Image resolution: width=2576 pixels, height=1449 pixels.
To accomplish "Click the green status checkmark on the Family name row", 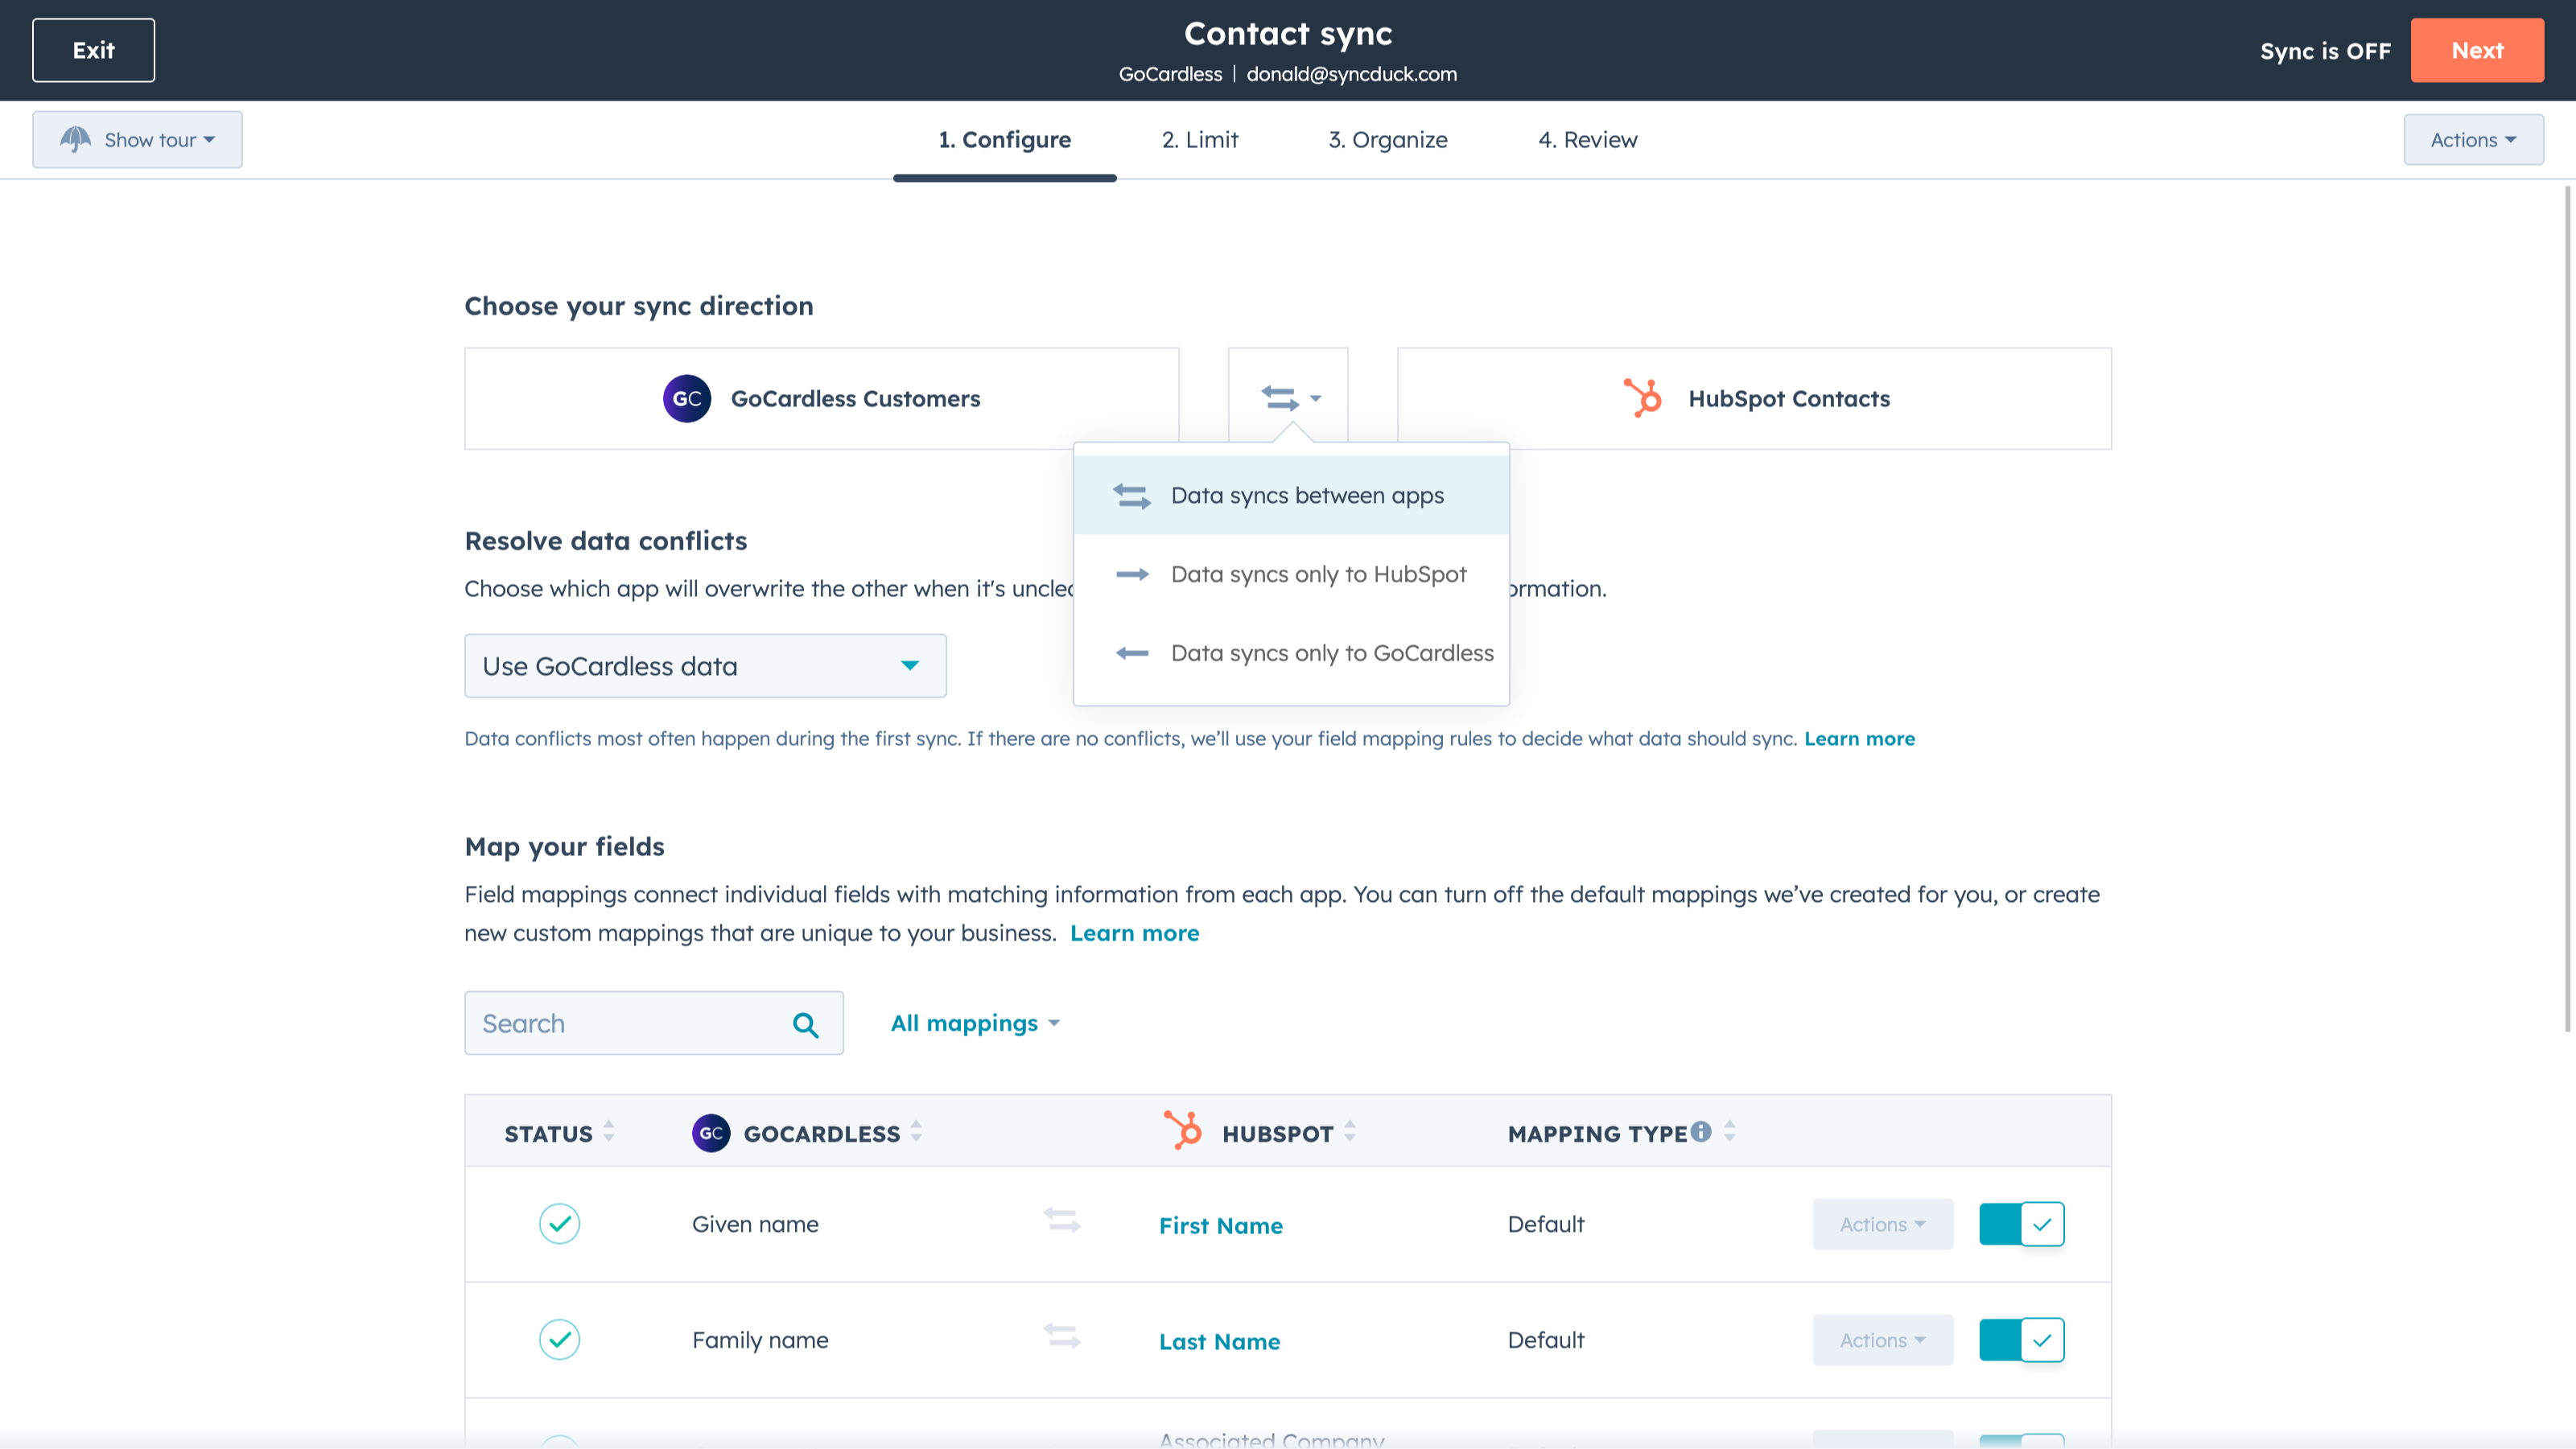I will (x=559, y=1339).
